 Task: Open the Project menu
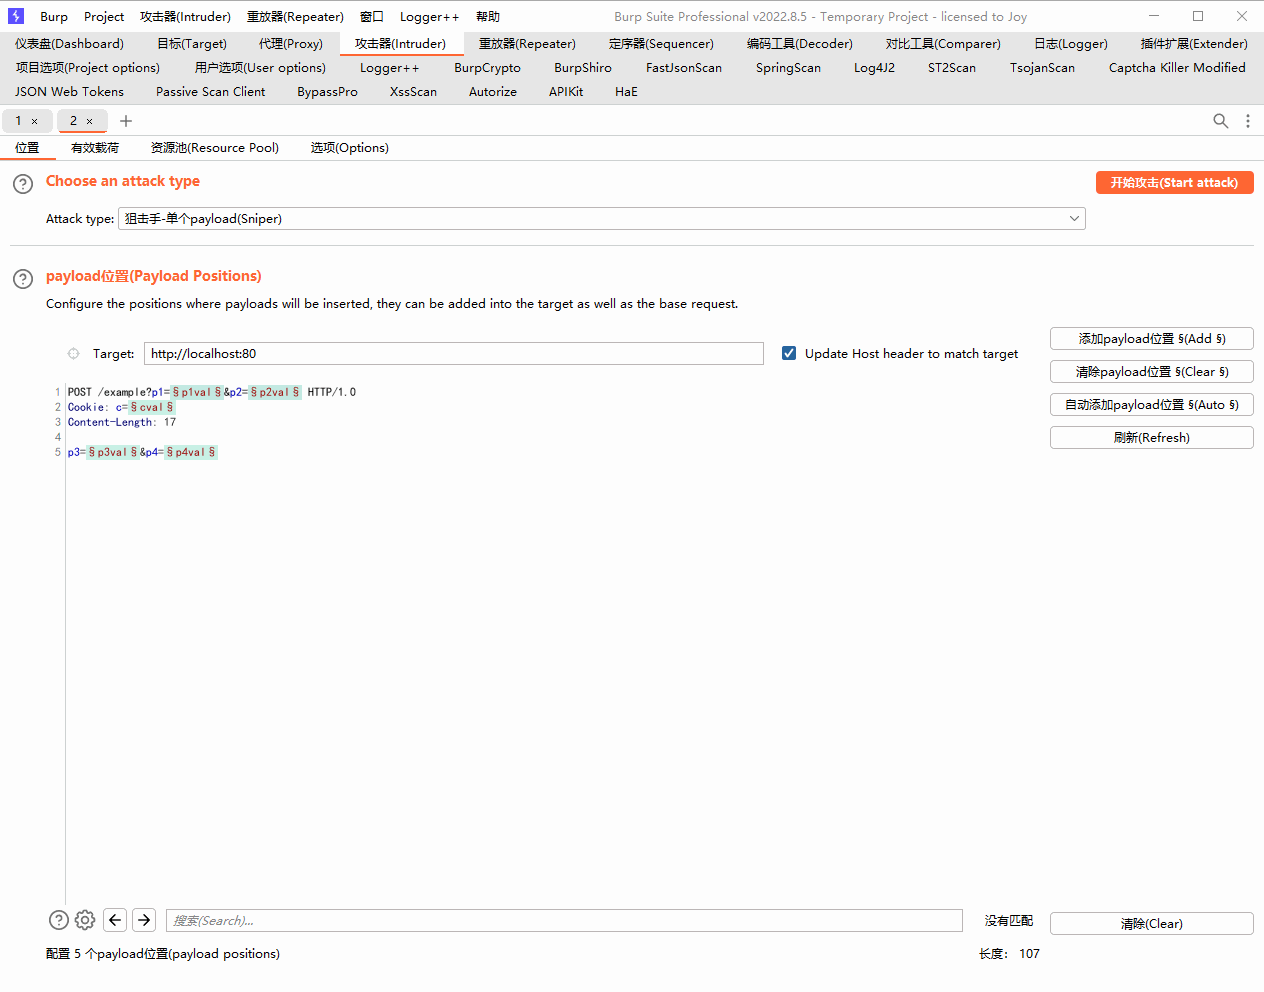[x=104, y=17]
